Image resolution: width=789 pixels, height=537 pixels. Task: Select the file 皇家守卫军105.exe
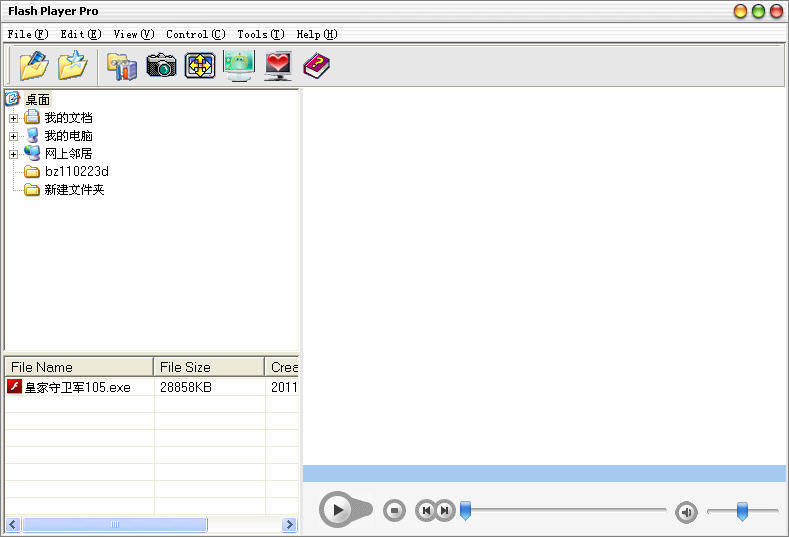click(77, 387)
